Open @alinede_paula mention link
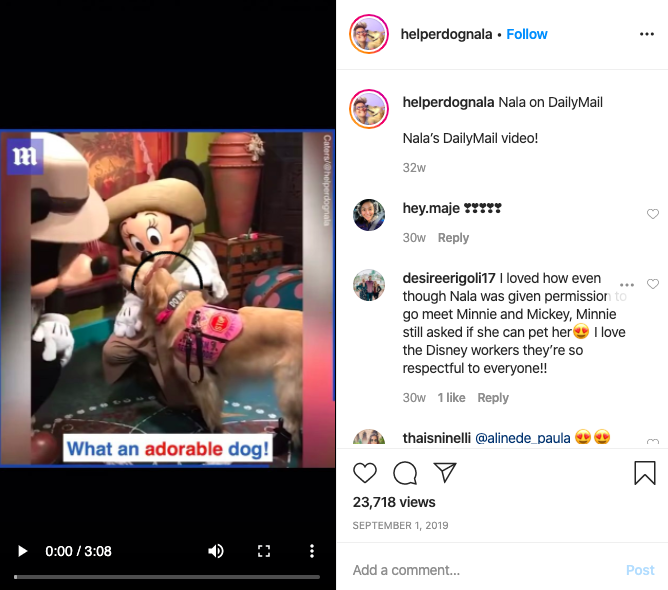668x590 pixels. [x=522, y=438]
